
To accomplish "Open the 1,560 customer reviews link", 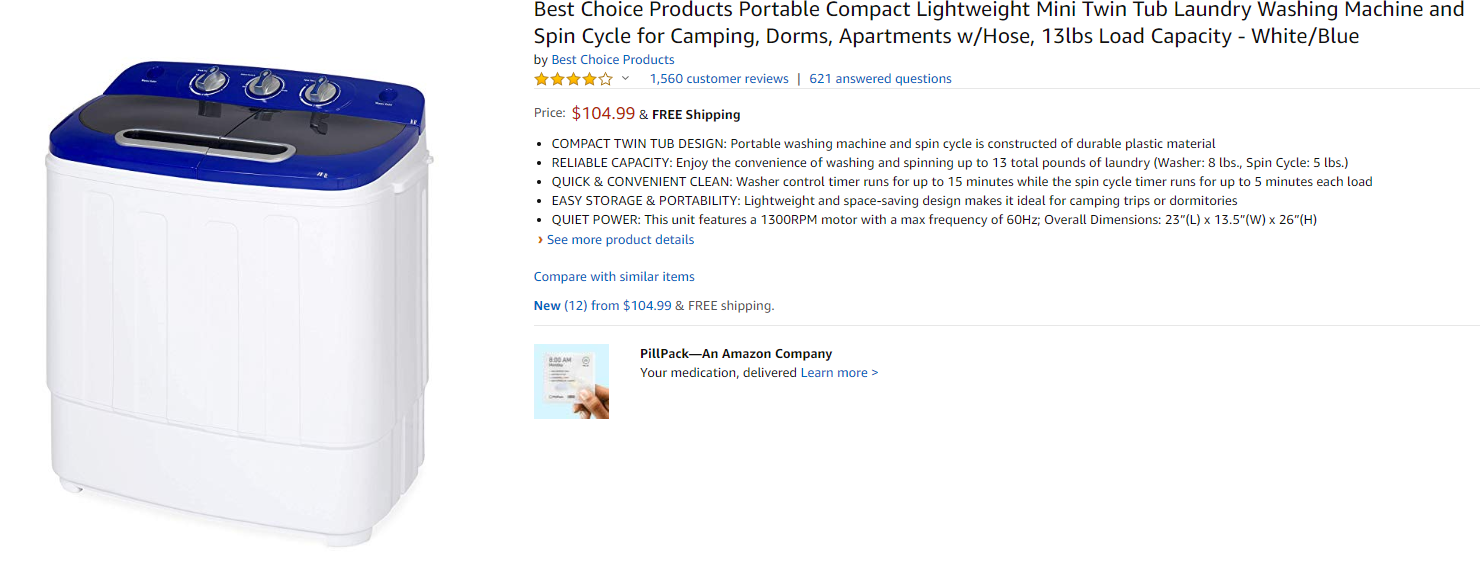I will click(x=719, y=79).
